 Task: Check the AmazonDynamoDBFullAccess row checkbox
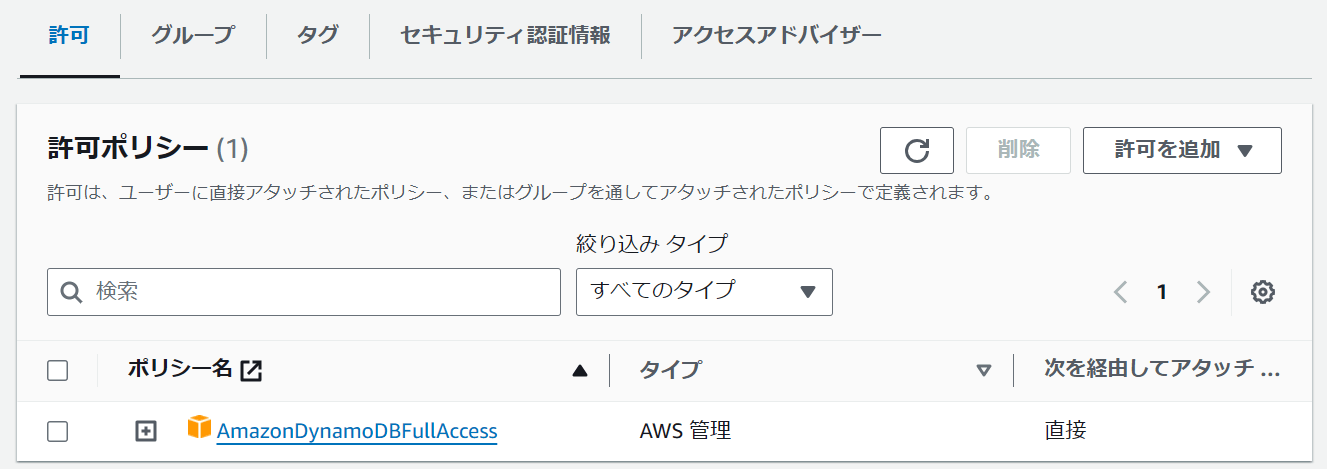pos(58,432)
